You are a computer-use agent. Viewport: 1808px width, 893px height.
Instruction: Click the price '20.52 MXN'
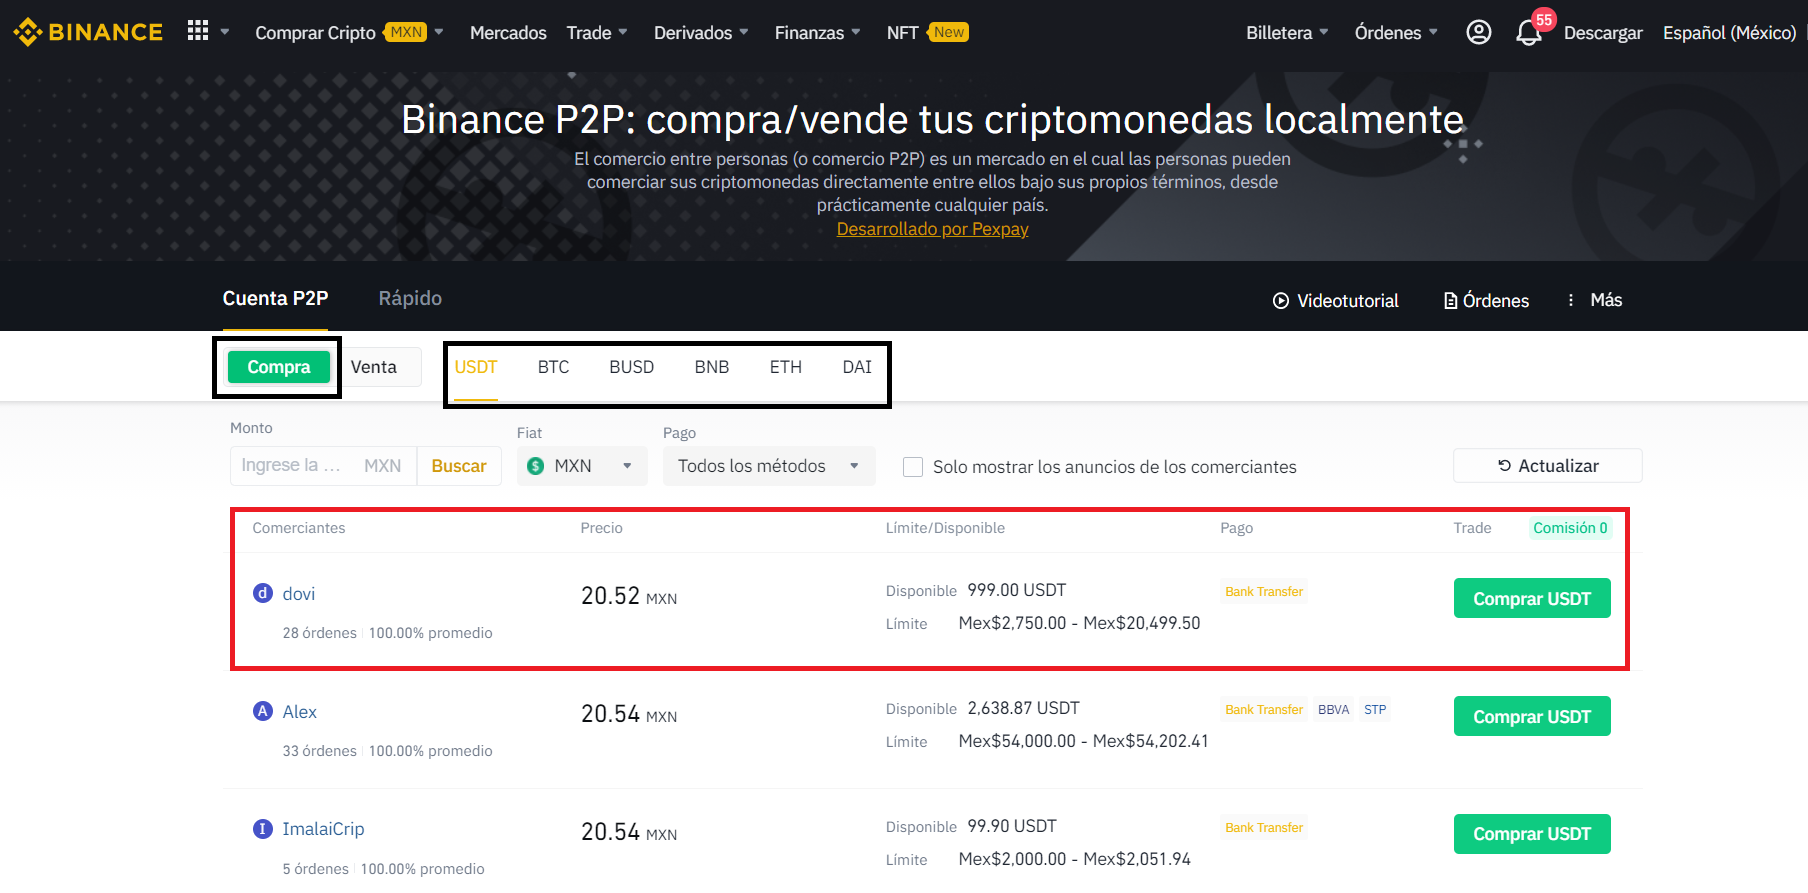[x=629, y=596]
